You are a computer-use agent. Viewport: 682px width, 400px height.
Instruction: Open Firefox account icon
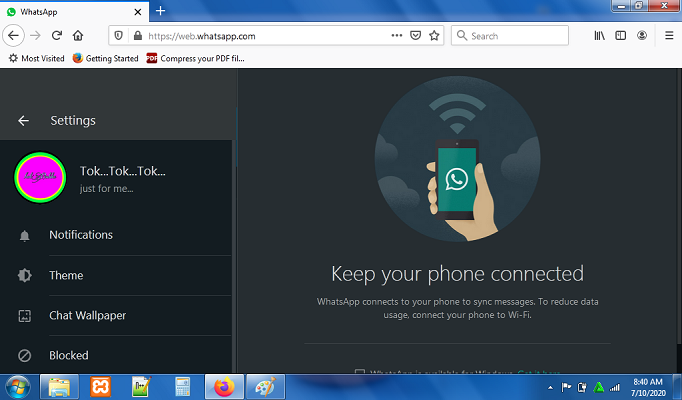[x=642, y=36]
